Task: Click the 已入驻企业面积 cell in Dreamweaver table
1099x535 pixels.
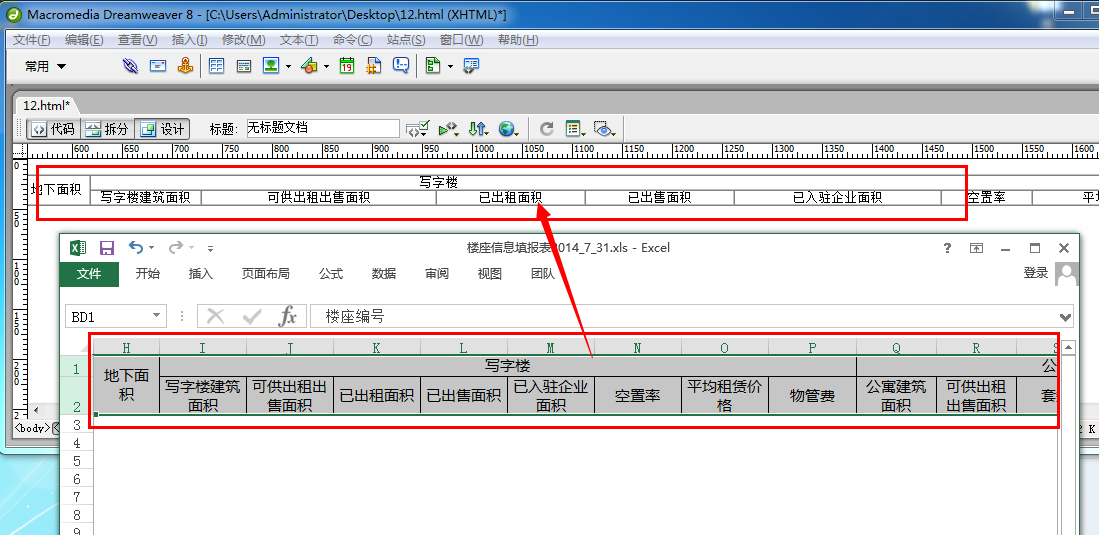Action: click(x=838, y=198)
